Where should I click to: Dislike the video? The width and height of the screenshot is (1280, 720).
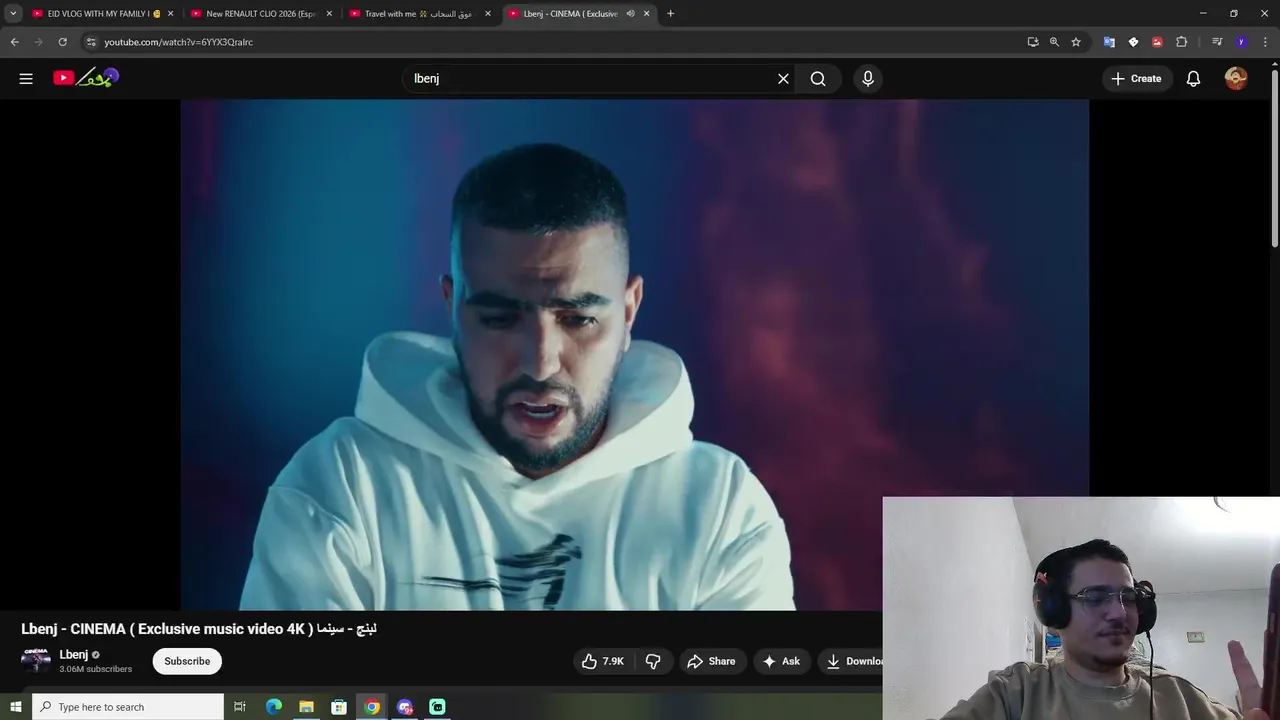point(653,661)
